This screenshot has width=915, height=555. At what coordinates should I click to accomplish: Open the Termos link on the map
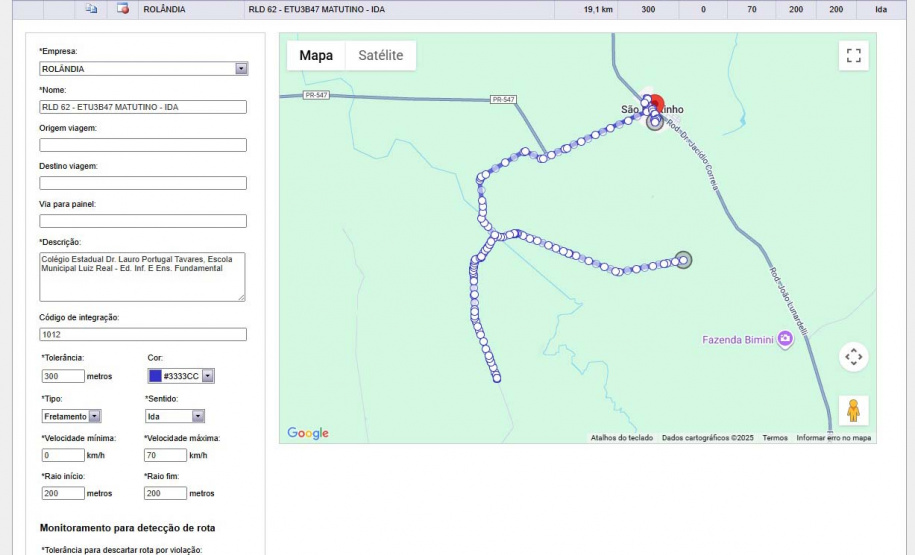pyautogui.click(x=775, y=438)
